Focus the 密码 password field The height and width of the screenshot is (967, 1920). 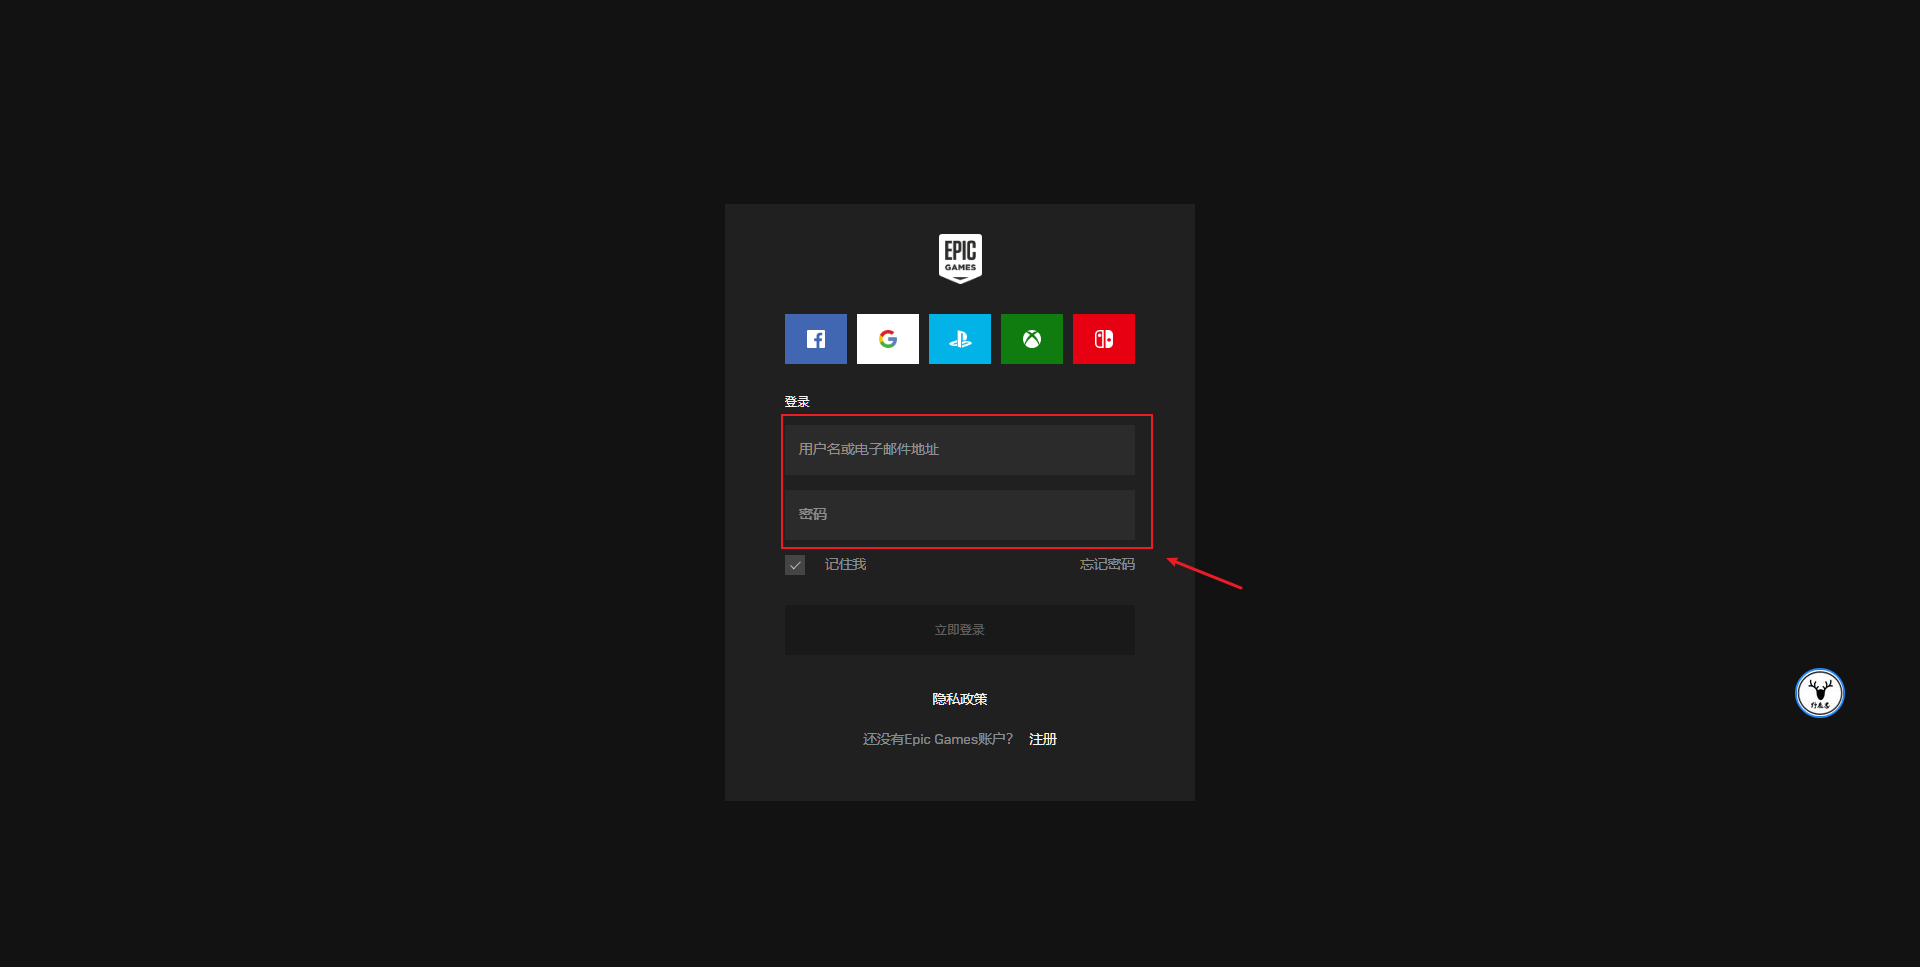pos(960,515)
